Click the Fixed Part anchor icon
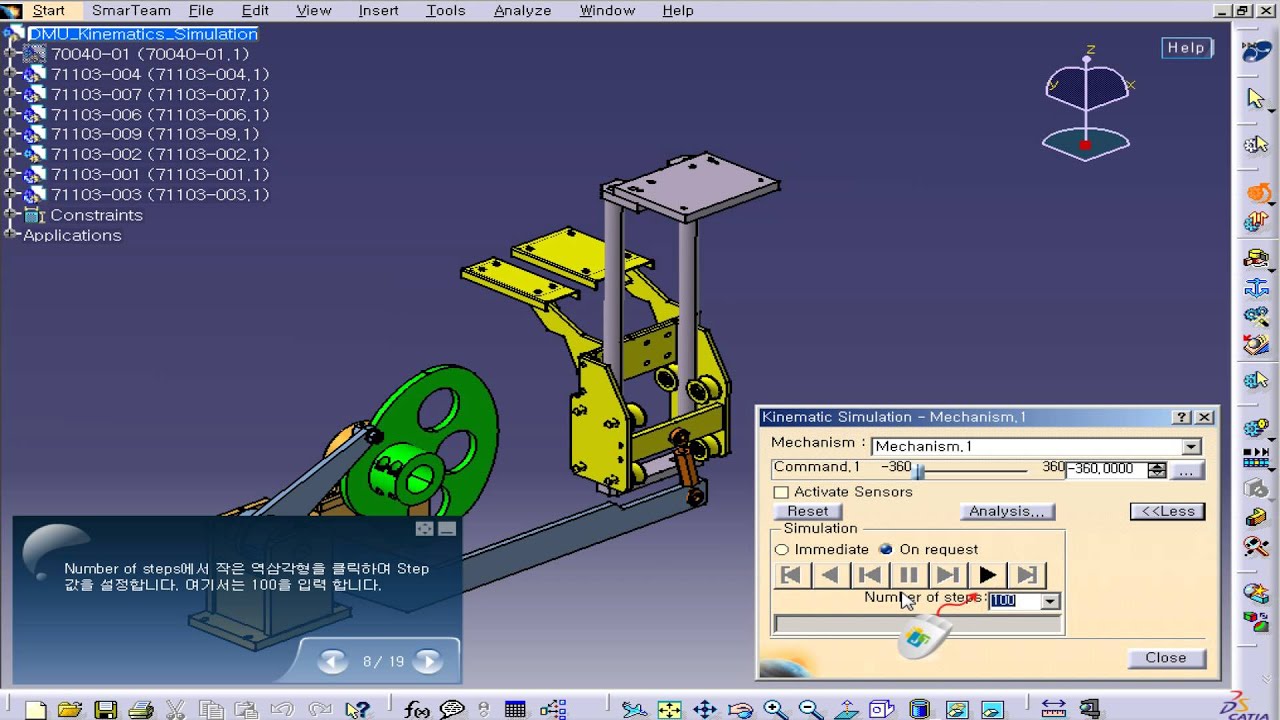 click(x=1256, y=289)
